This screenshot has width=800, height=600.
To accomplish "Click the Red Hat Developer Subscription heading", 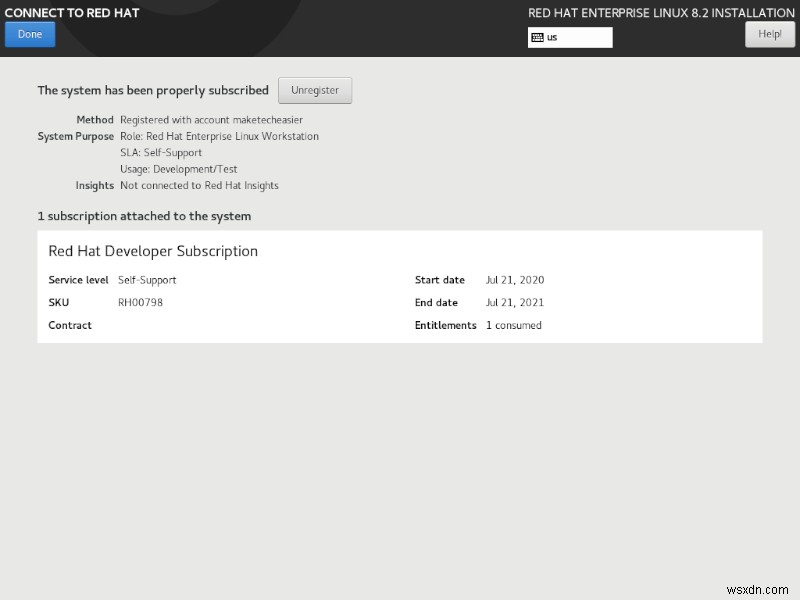I will (151, 251).
